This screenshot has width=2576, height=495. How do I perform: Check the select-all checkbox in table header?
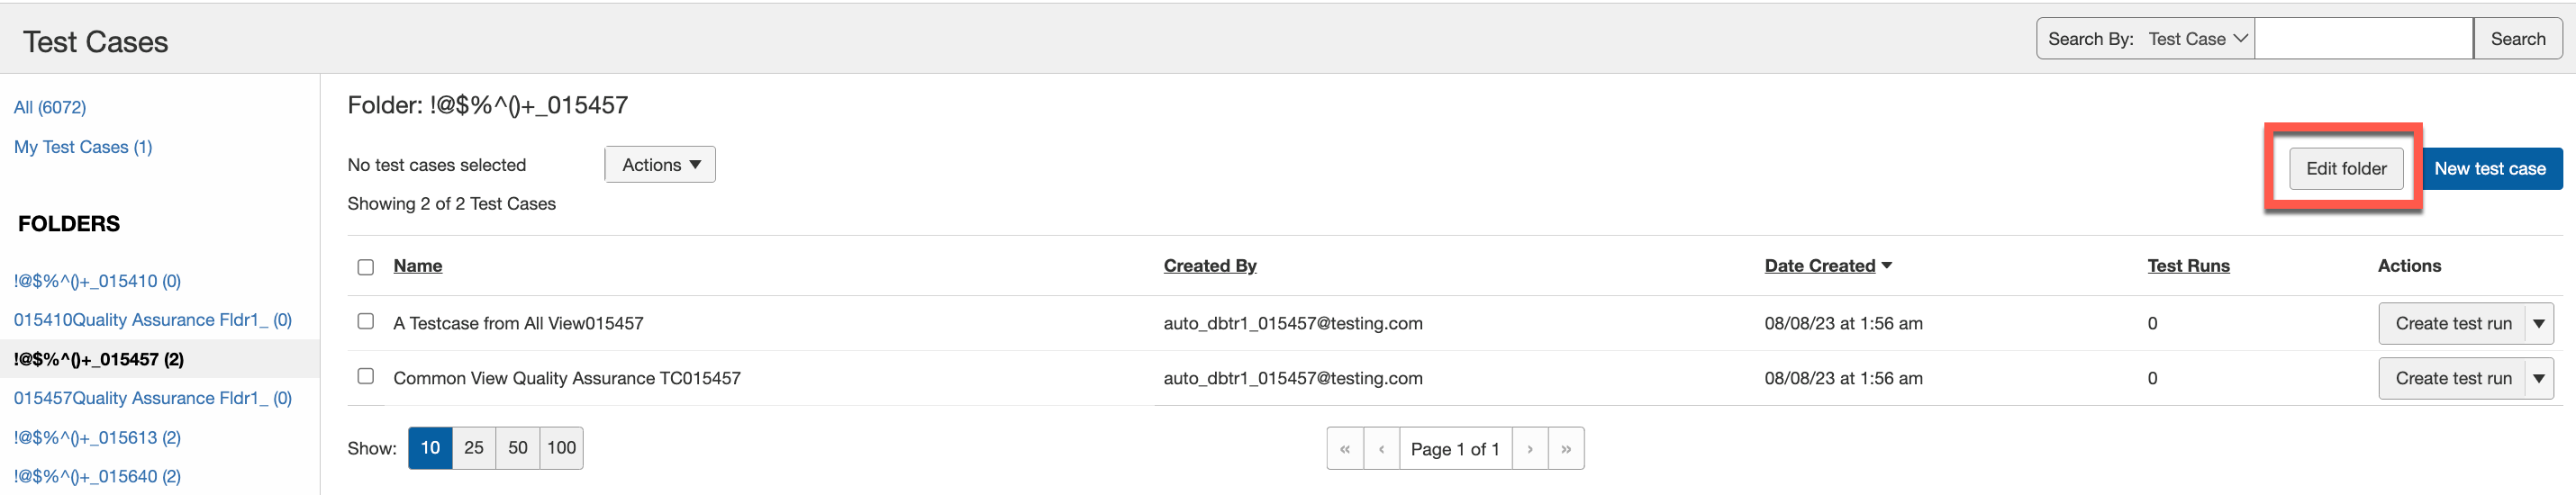(x=366, y=267)
